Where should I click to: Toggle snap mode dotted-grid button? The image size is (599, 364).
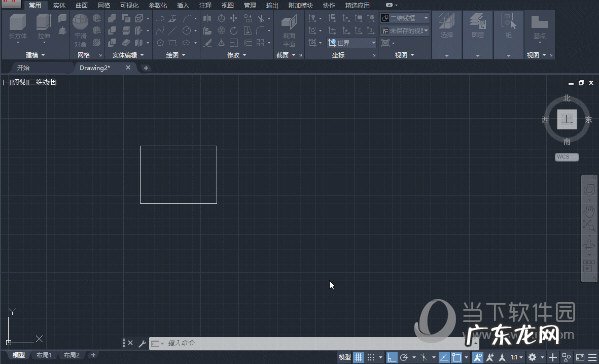[x=371, y=358]
